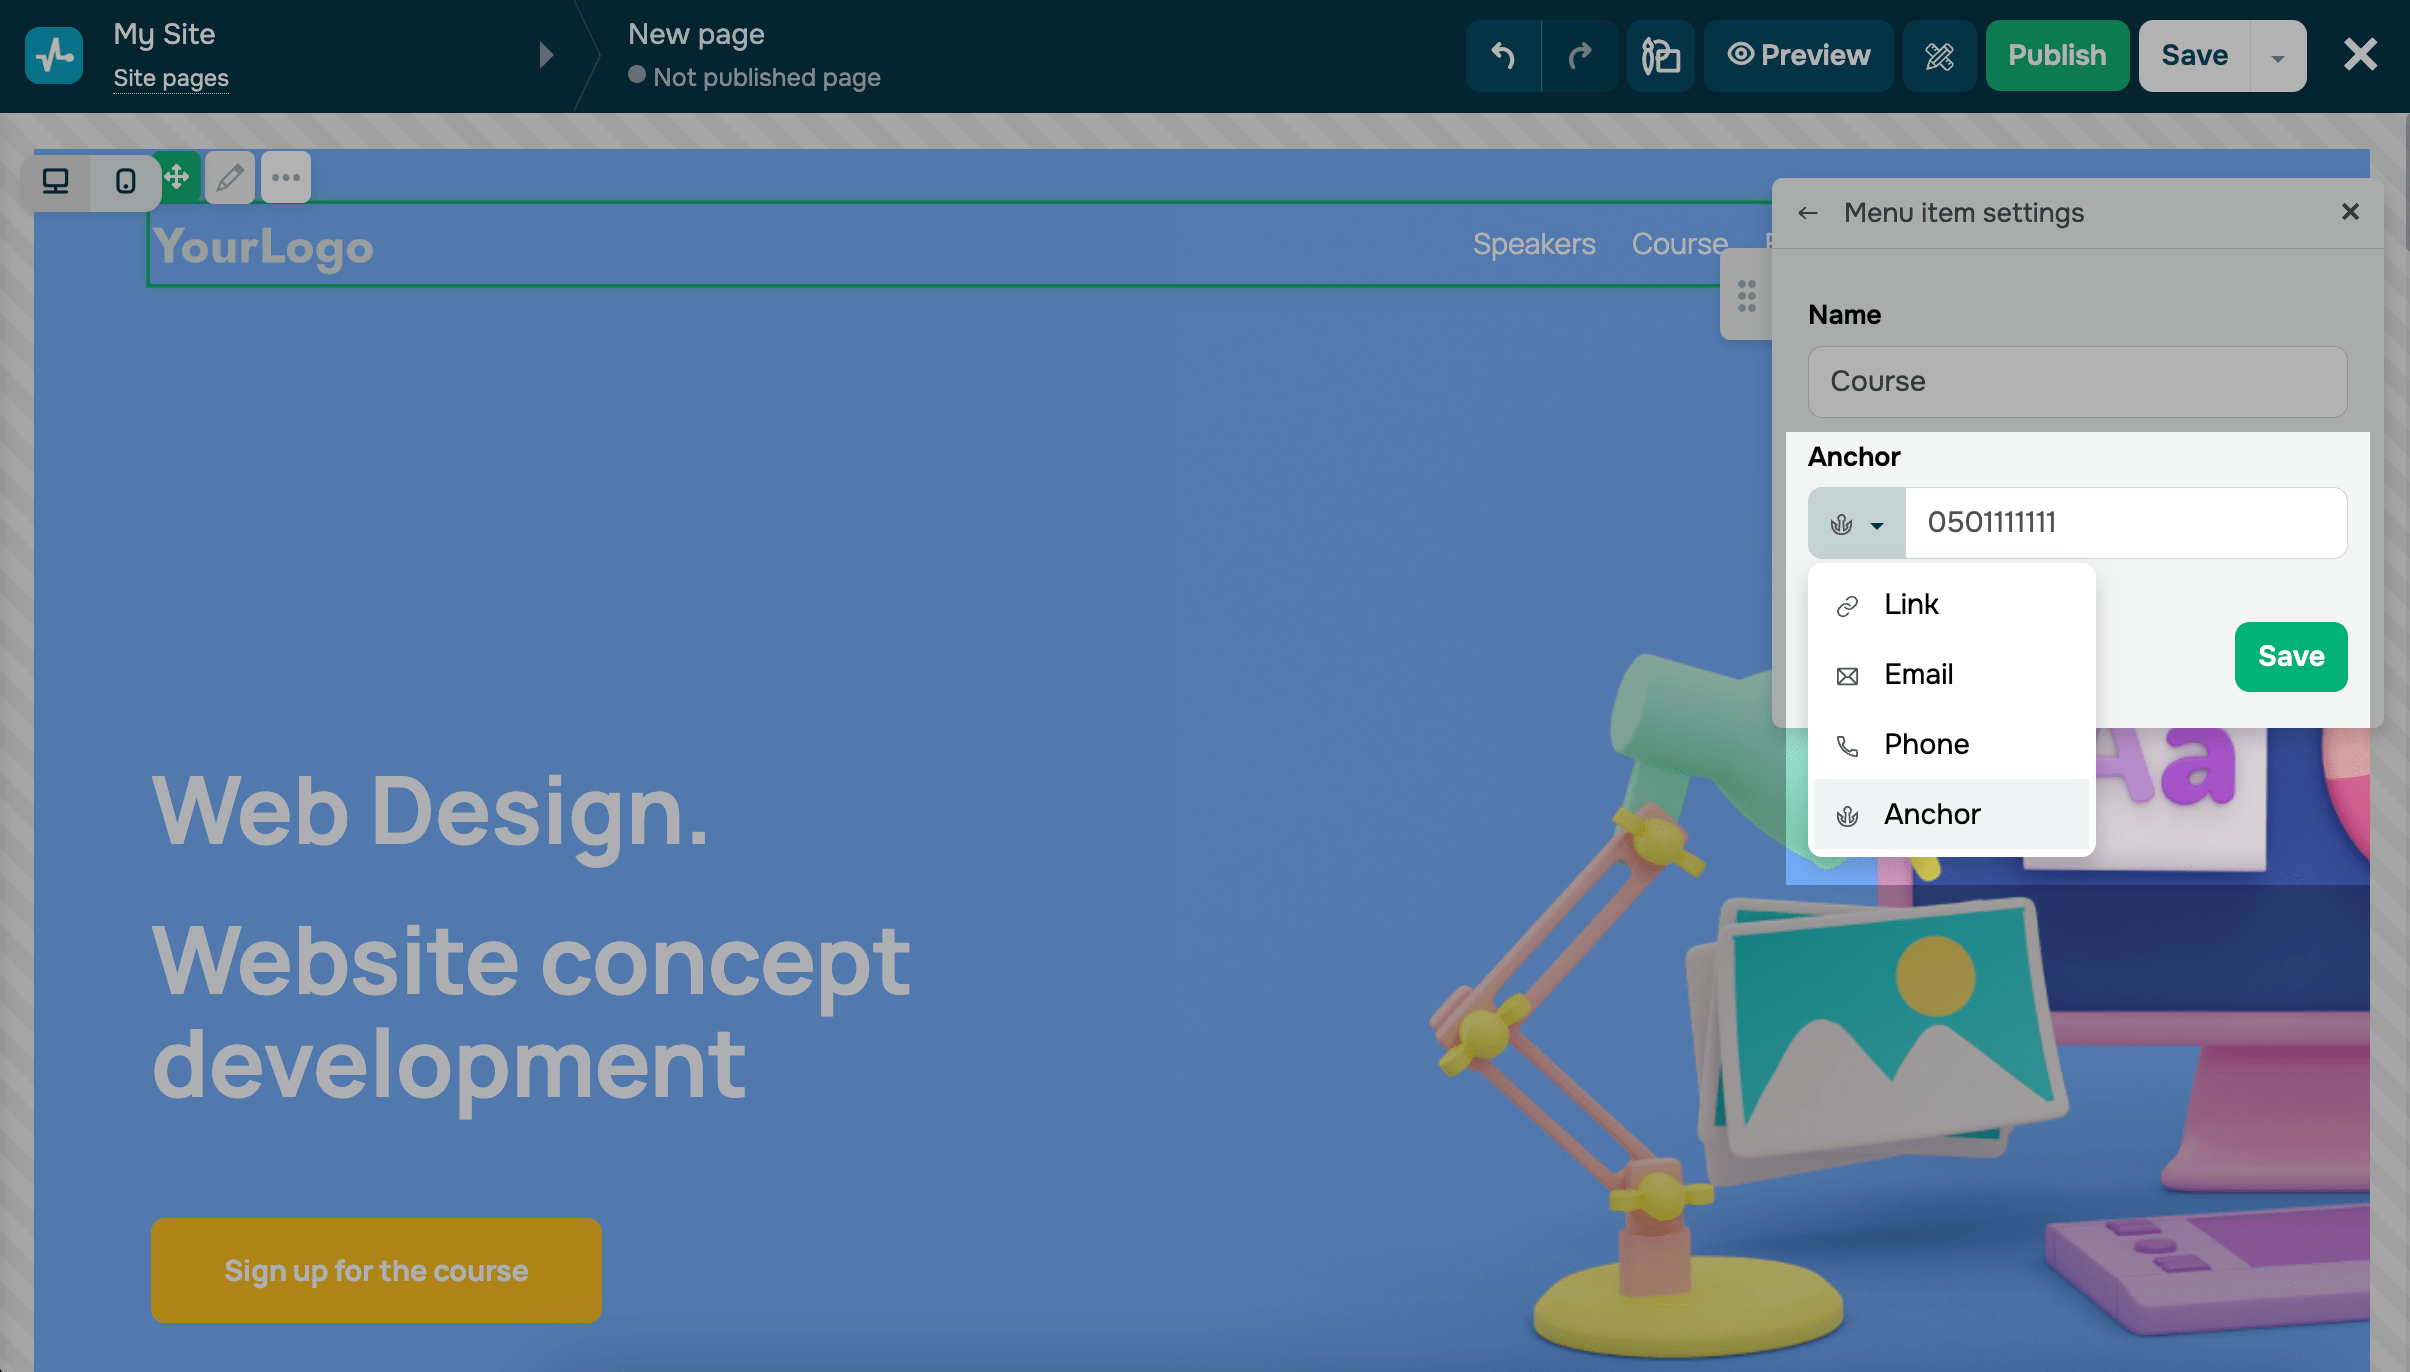Open the three-dots block options

click(286, 178)
